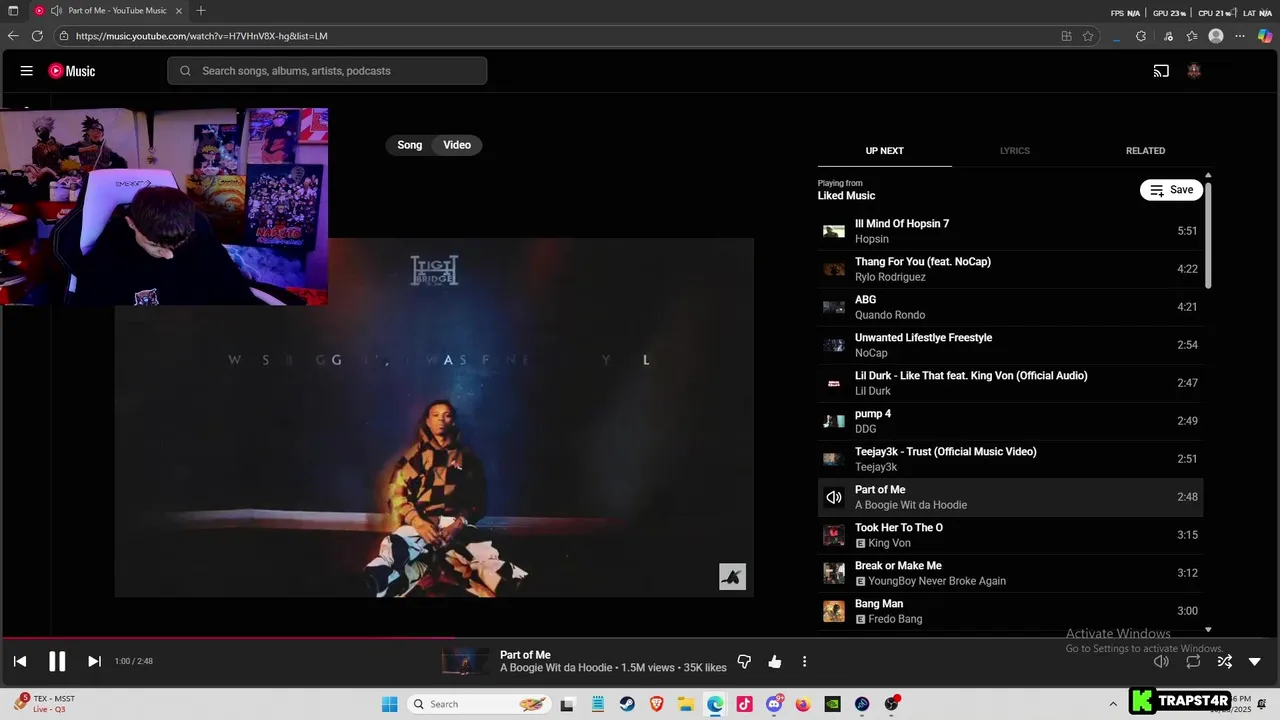Open File Explorer from the taskbar

(x=686, y=704)
